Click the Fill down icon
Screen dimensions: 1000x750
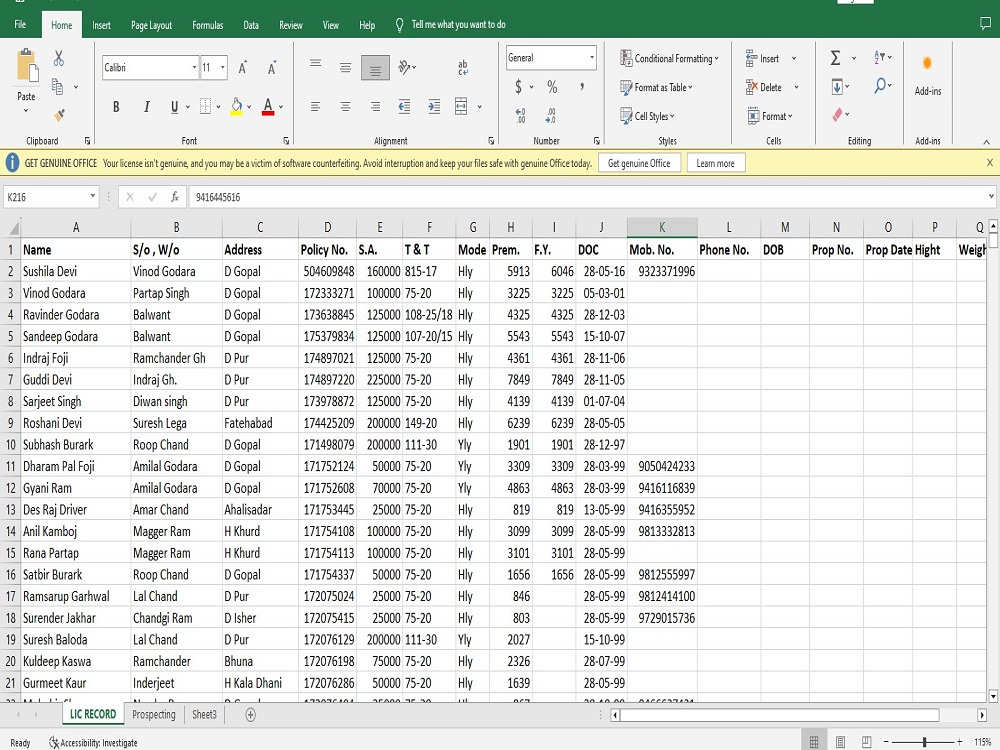click(x=837, y=87)
